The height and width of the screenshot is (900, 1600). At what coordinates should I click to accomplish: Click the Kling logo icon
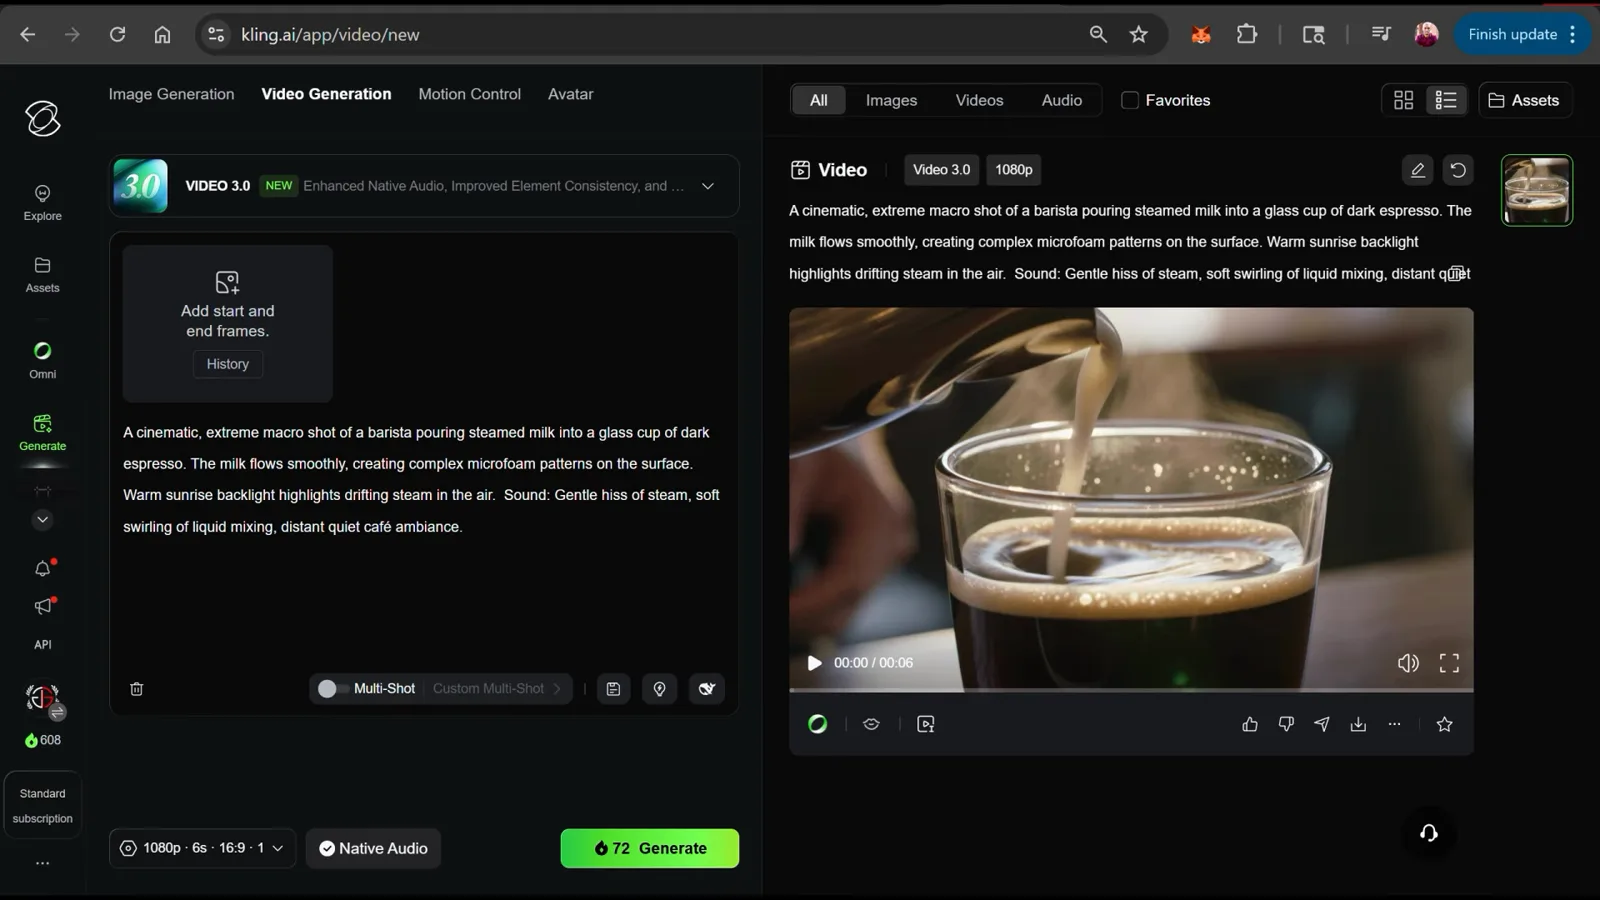point(42,118)
